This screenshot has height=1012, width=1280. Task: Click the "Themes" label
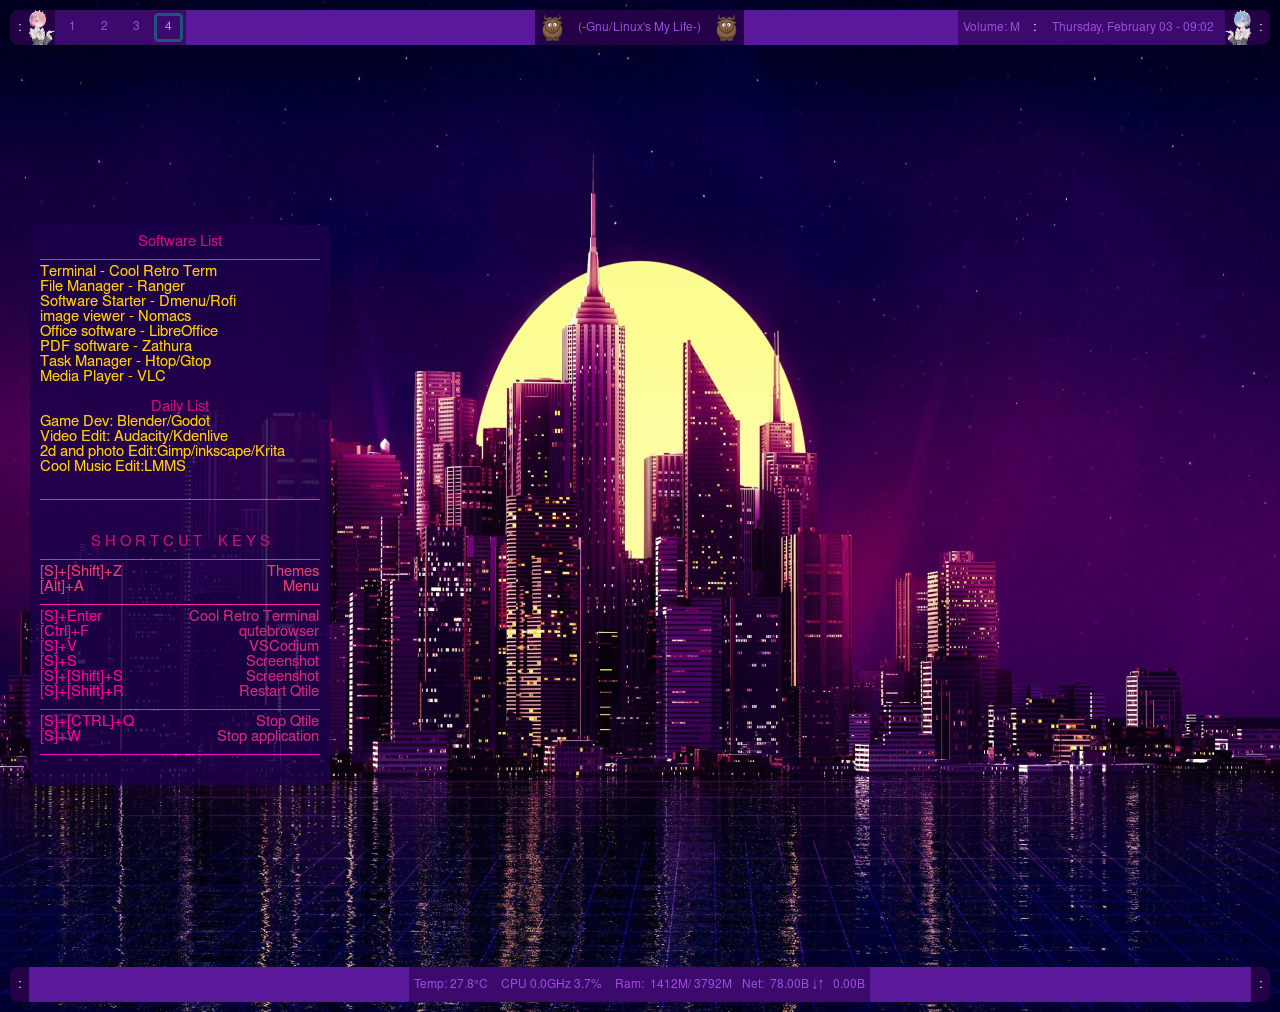pyautogui.click(x=293, y=571)
